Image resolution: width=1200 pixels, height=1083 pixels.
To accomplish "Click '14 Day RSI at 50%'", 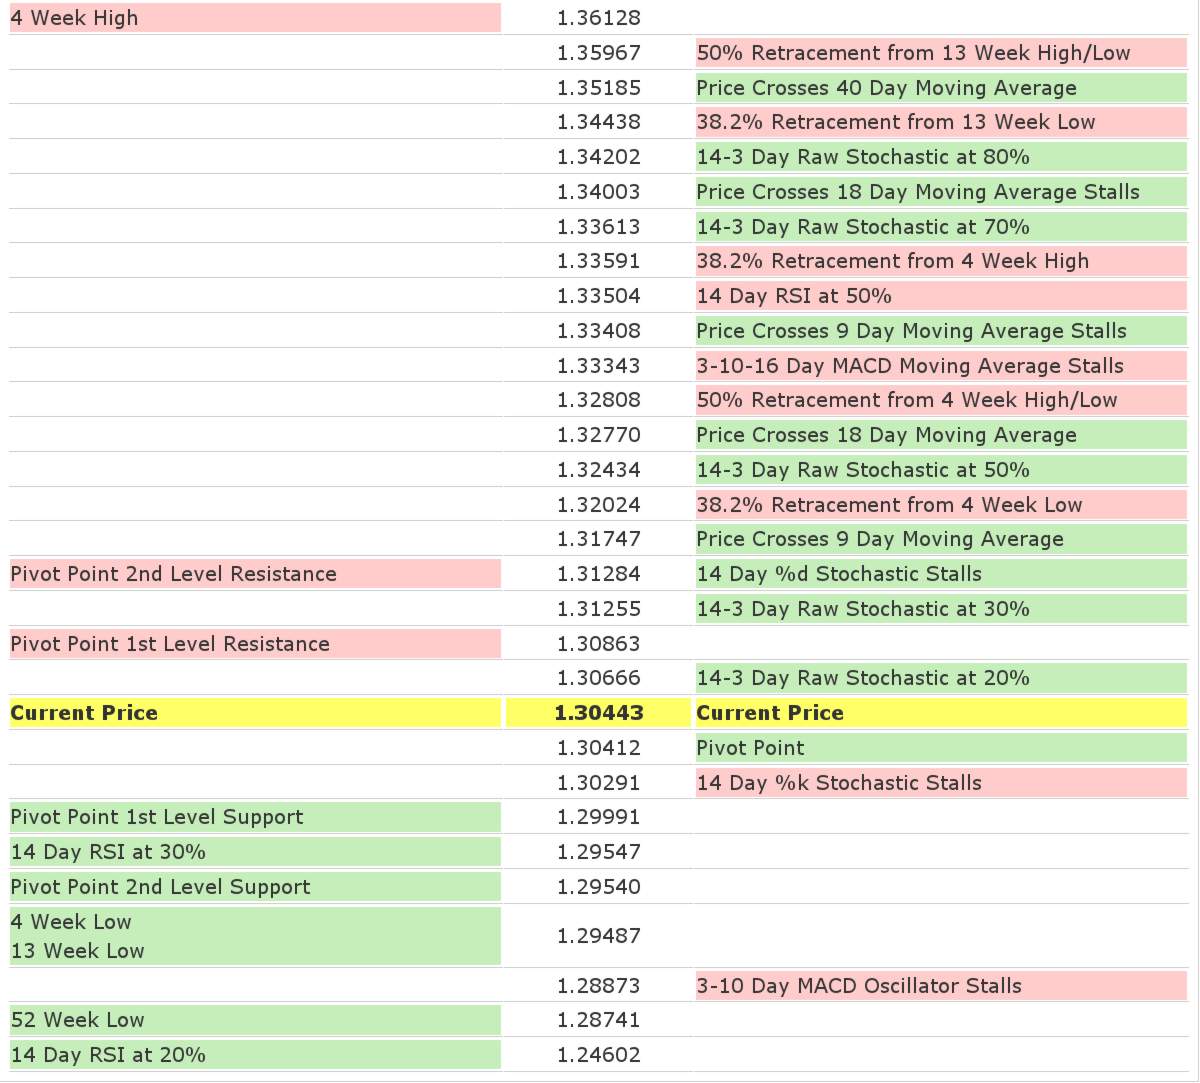I will coord(794,296).
